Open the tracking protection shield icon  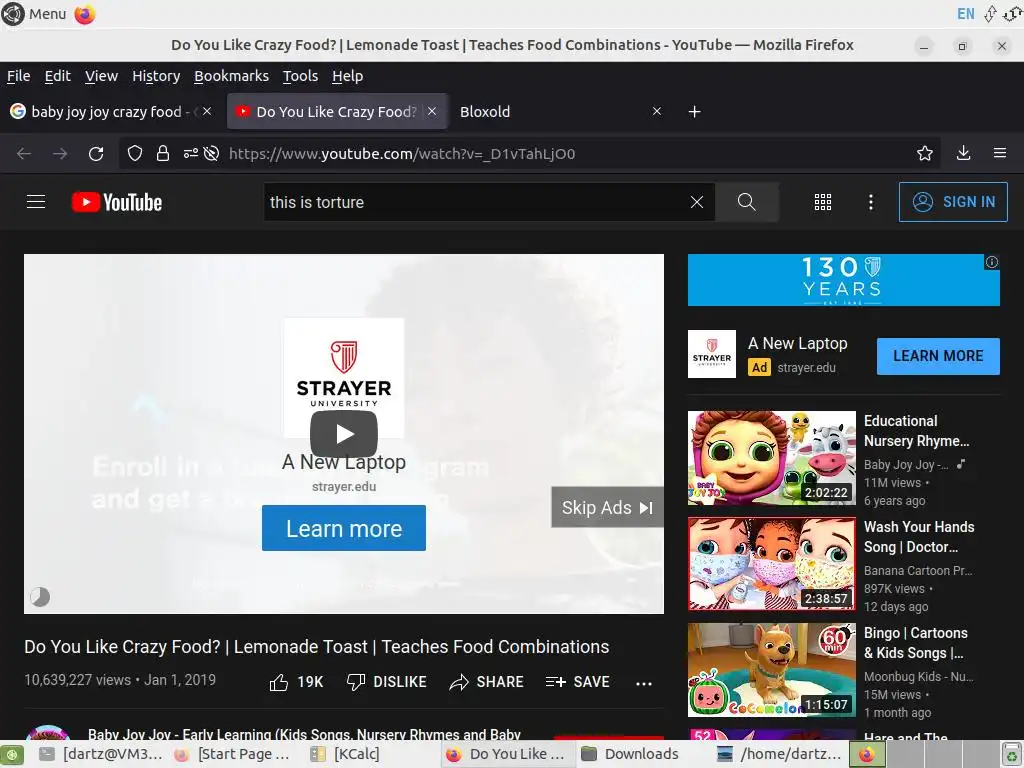pyautogui.click(x=135, y=153)
